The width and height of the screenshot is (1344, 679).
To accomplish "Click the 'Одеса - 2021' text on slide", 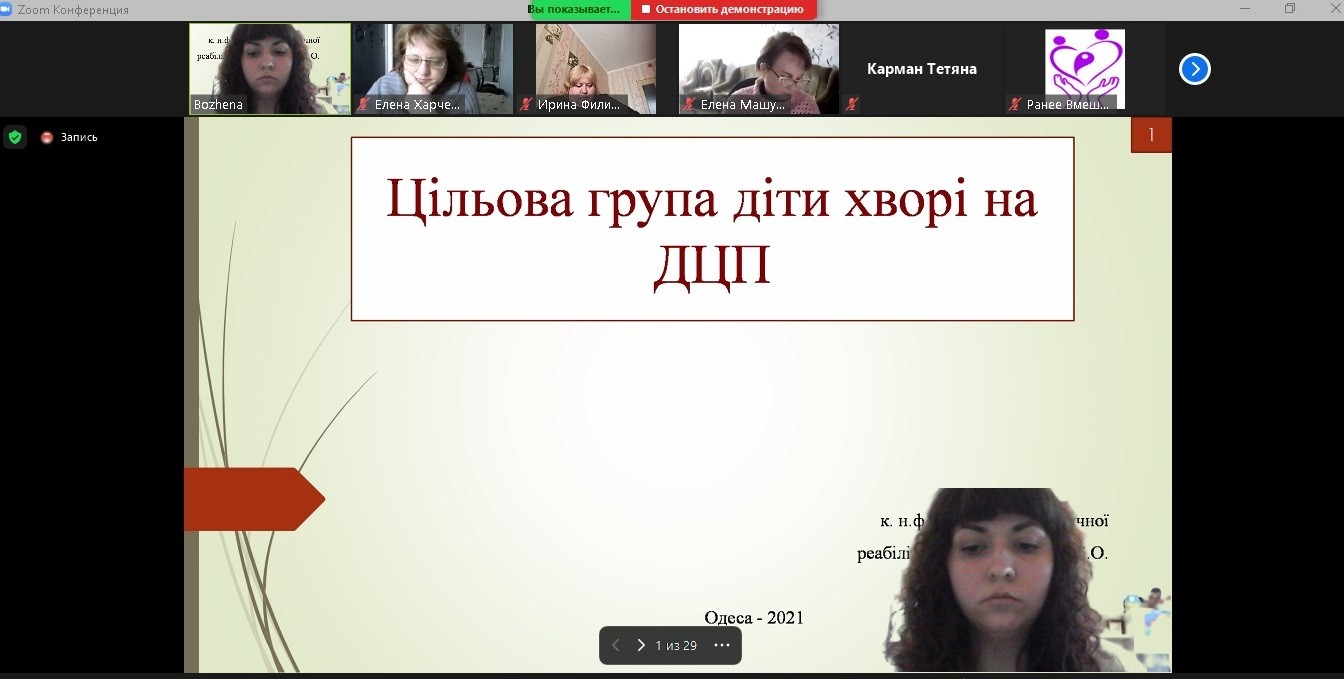I will pyautogui.click(x=754, y=618).
